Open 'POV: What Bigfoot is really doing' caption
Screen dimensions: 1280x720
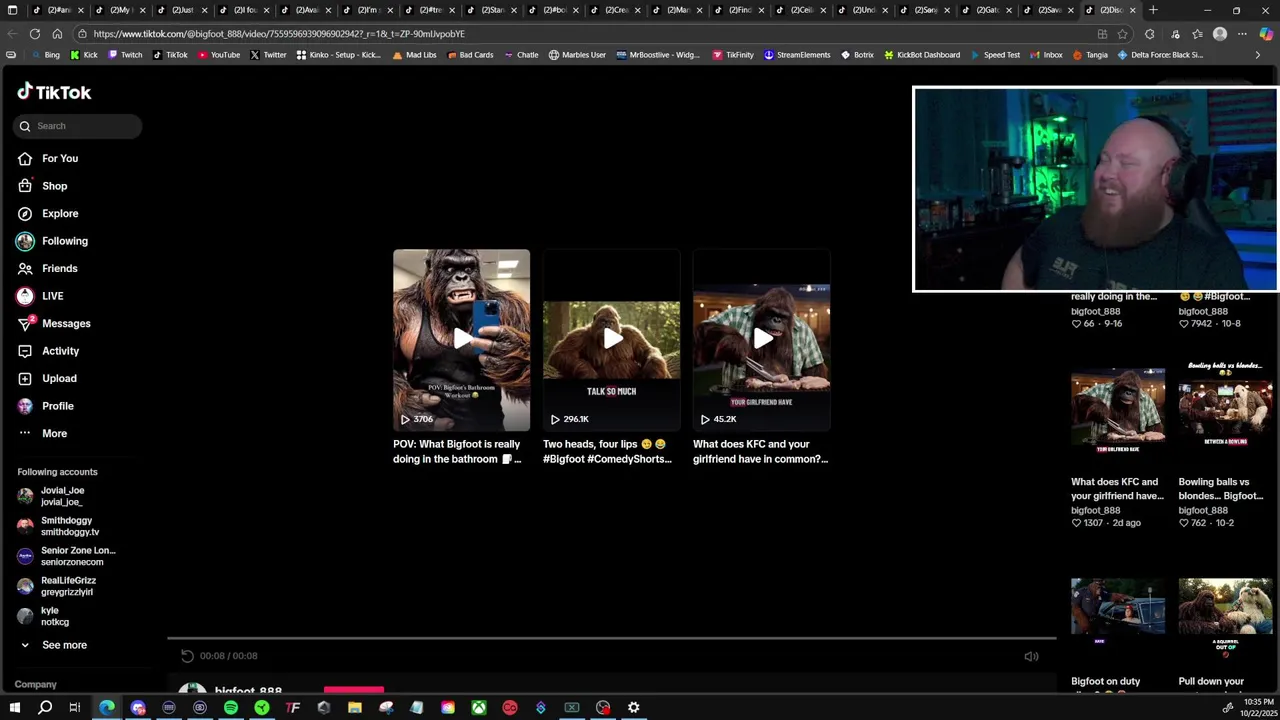[x=457, y=452]
